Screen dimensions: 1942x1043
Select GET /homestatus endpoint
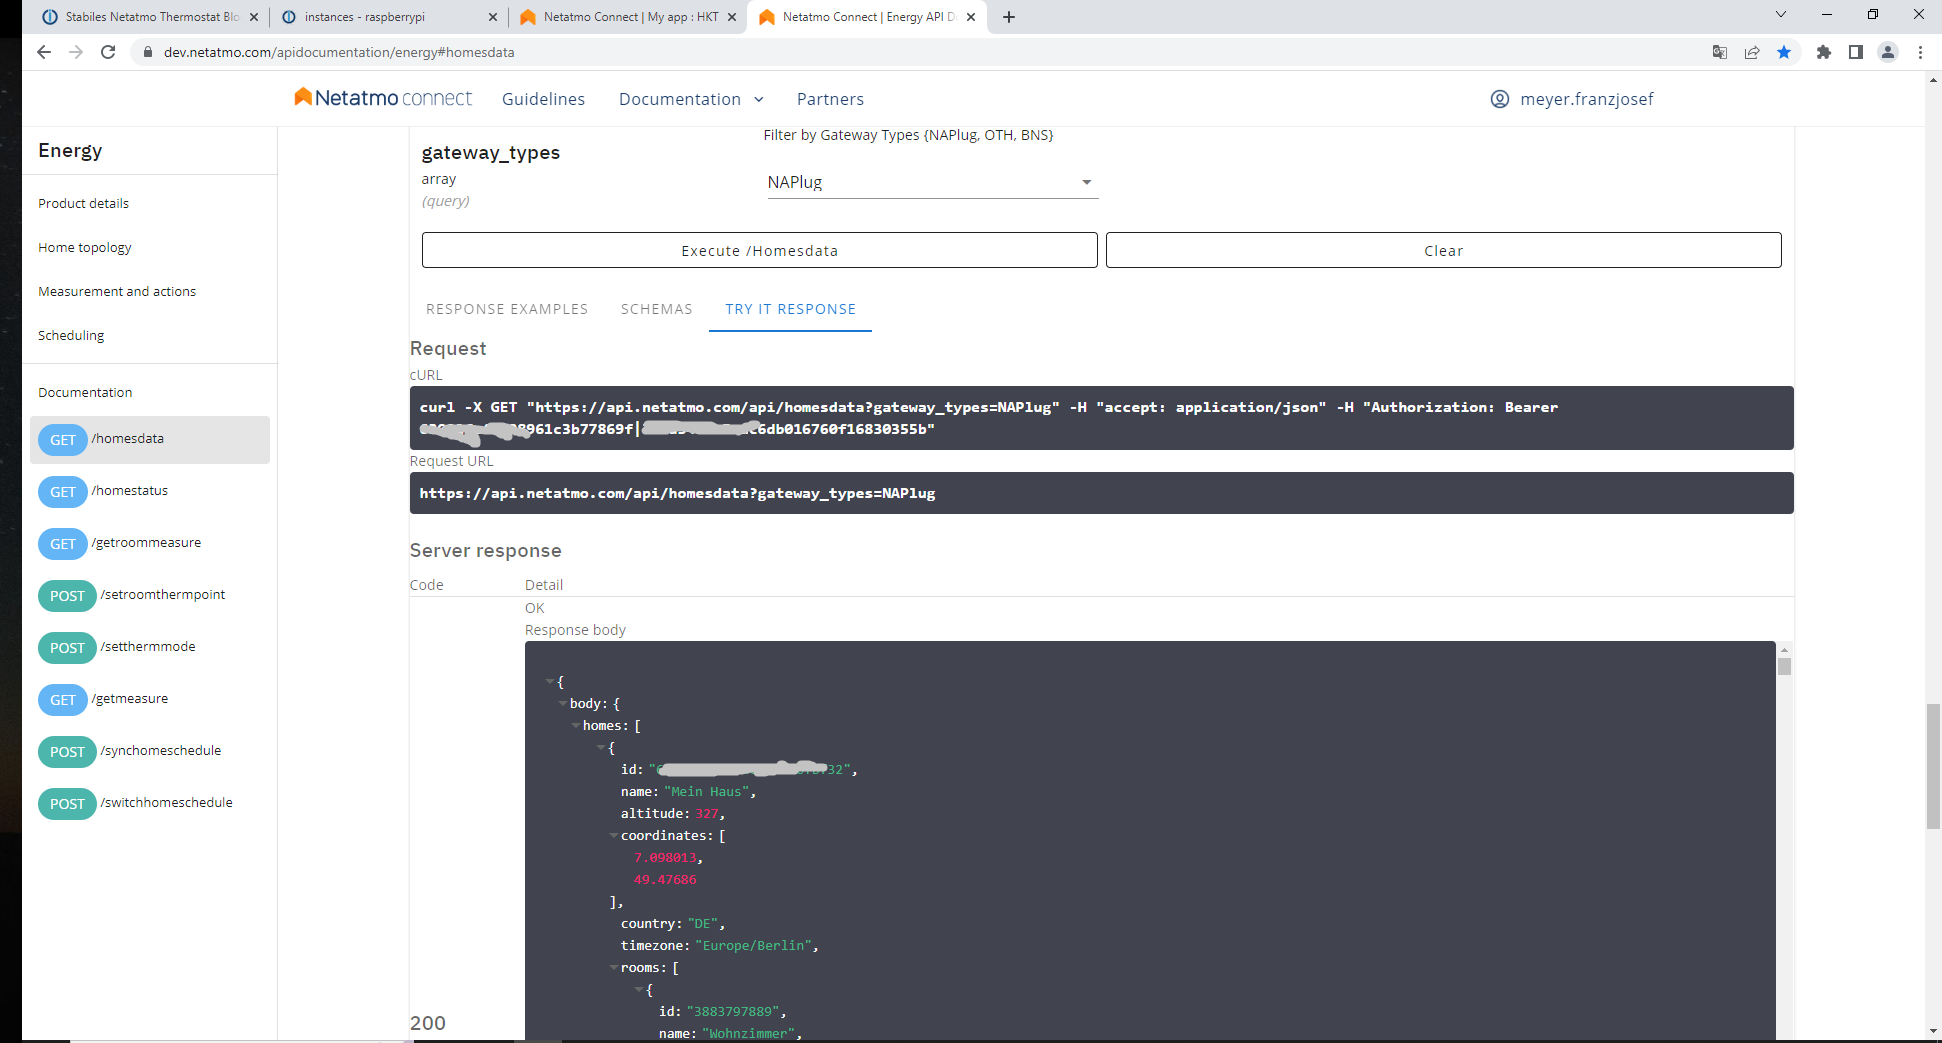click(x=150, y=491)
